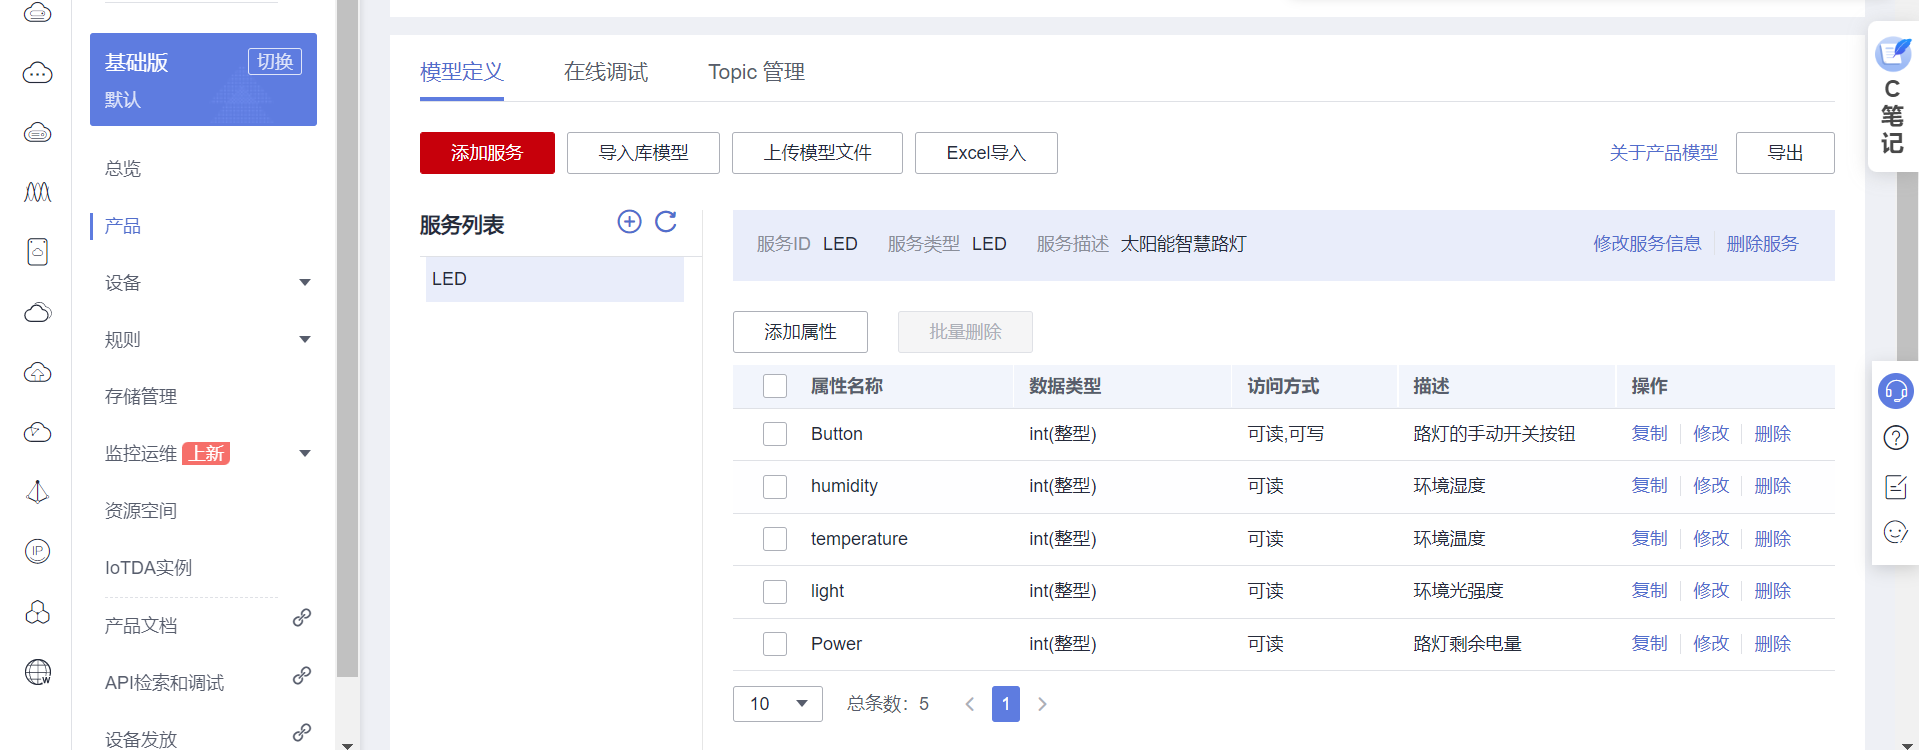Image resolution: width=1919 pixels, height=750 pixels.
Task: Expand the 规则 sidebar menu
Action: (x=305, y=340)
